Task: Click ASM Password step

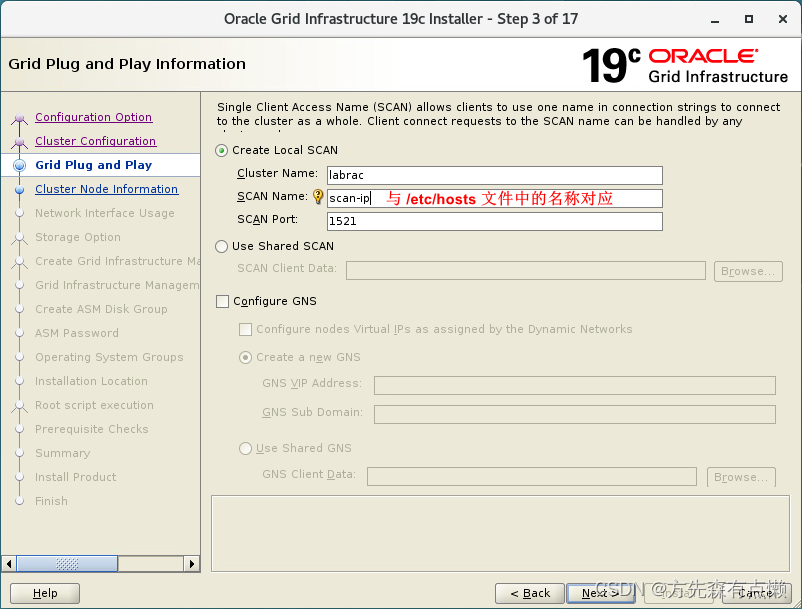Action: pos(77,333)
